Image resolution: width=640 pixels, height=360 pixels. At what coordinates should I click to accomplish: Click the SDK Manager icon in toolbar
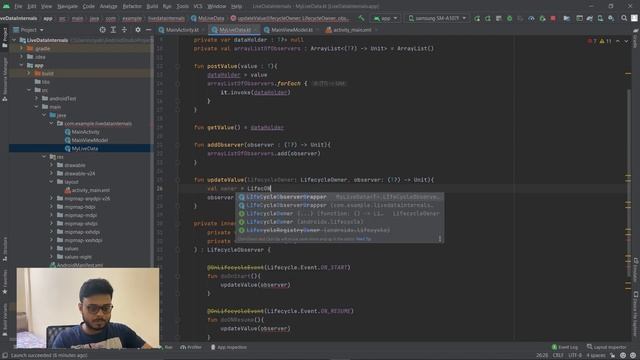[x=611, y=18]
